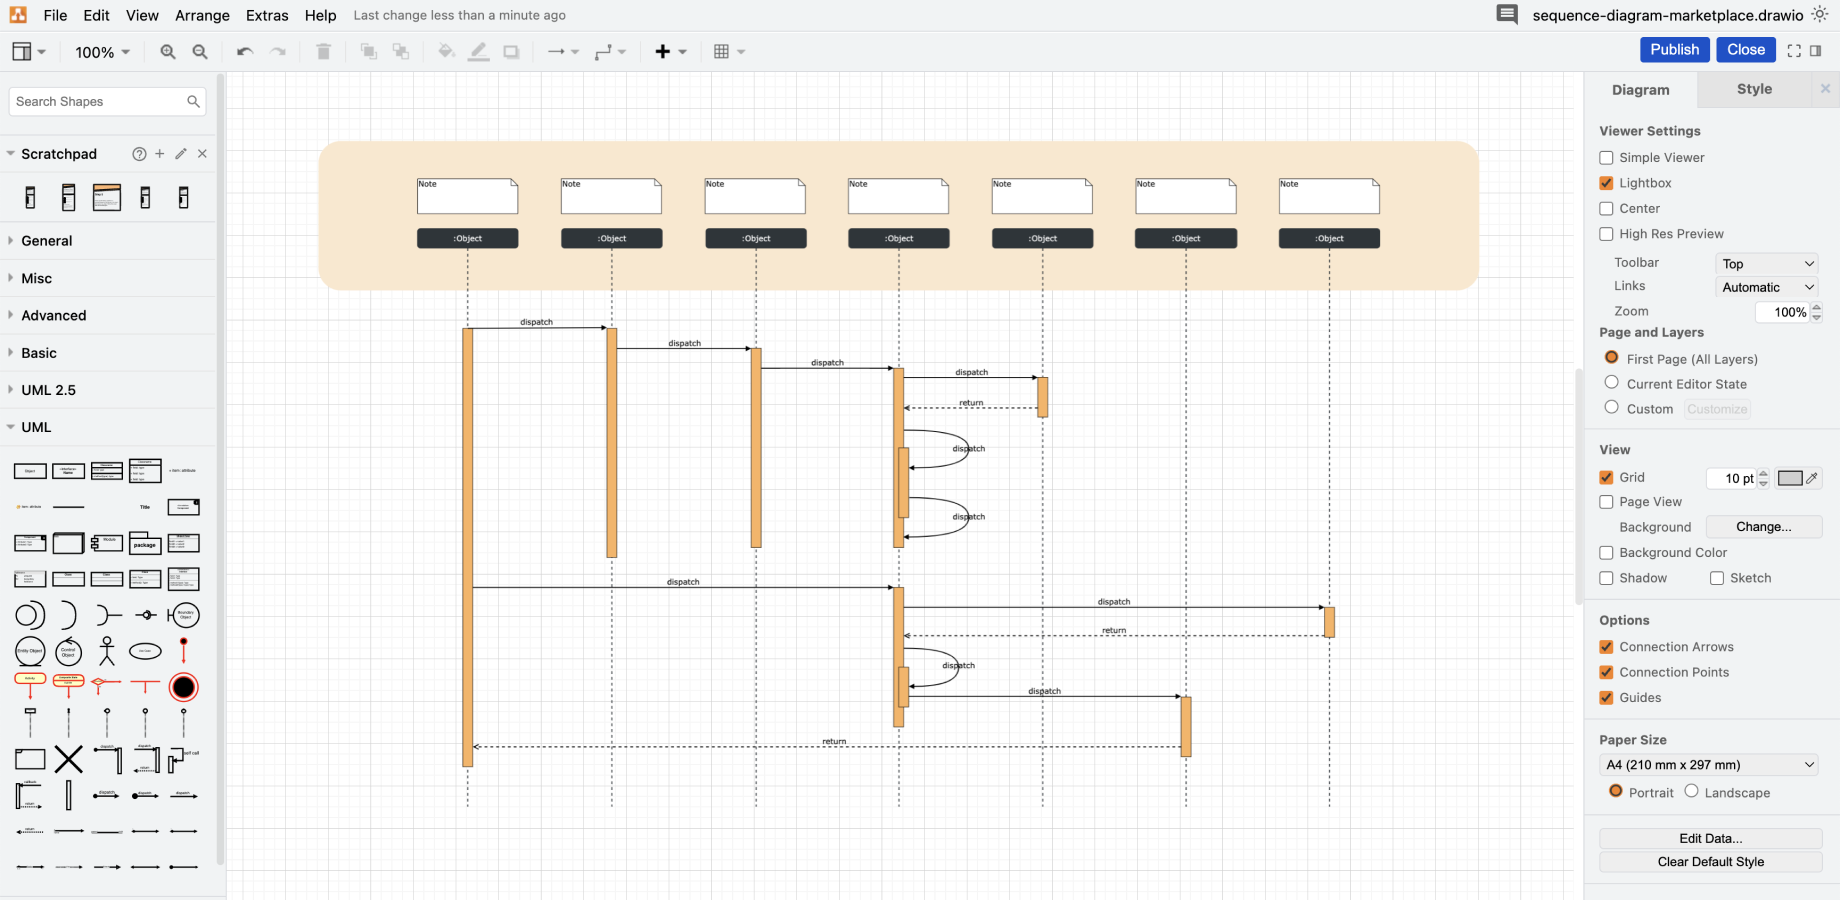Click the Table toolbar icon

724,51
